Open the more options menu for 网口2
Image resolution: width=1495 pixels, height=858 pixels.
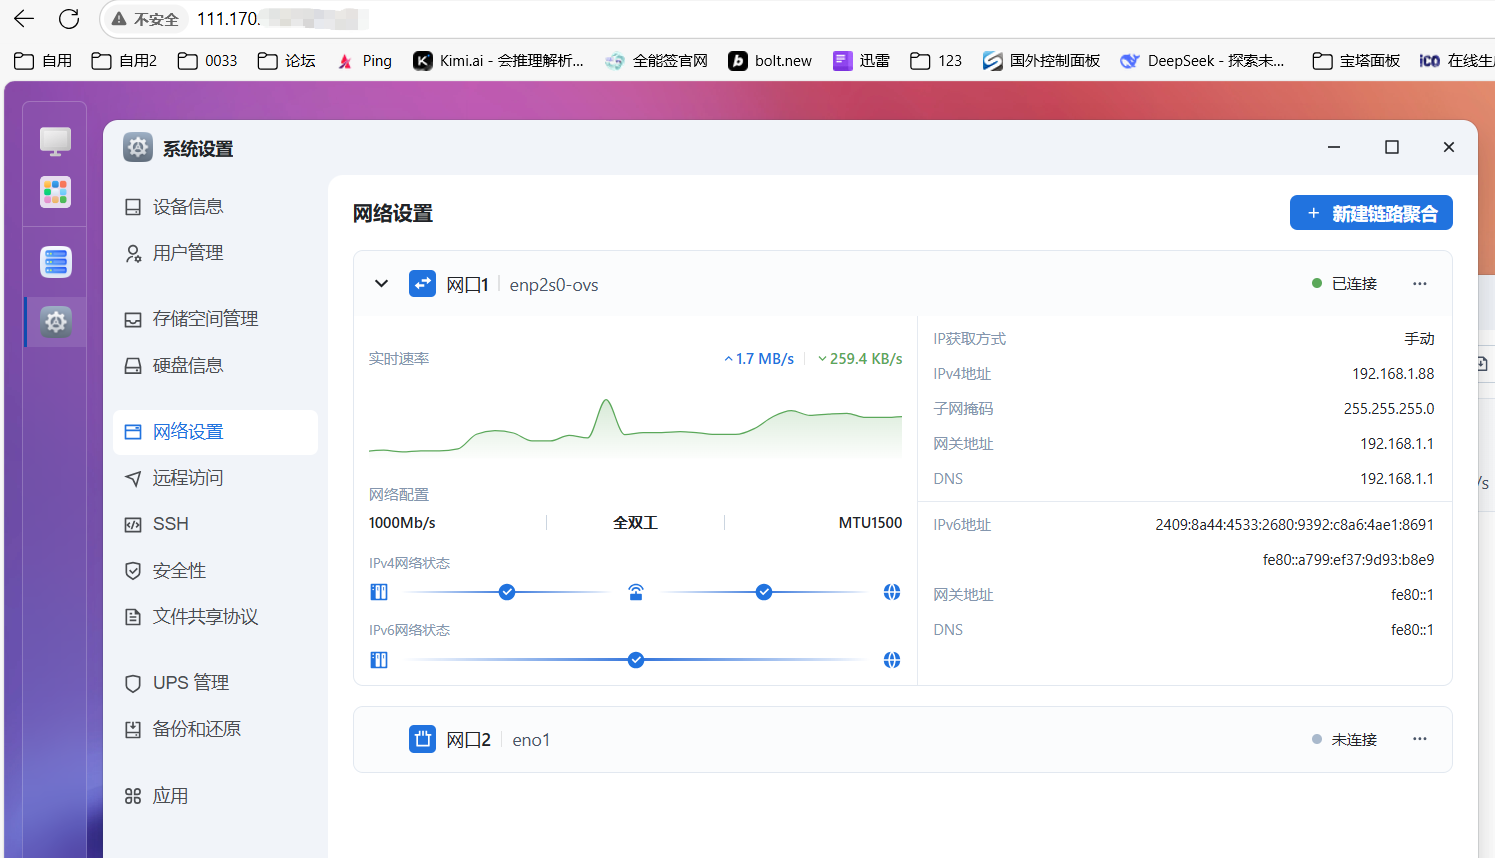point(1419,739)
